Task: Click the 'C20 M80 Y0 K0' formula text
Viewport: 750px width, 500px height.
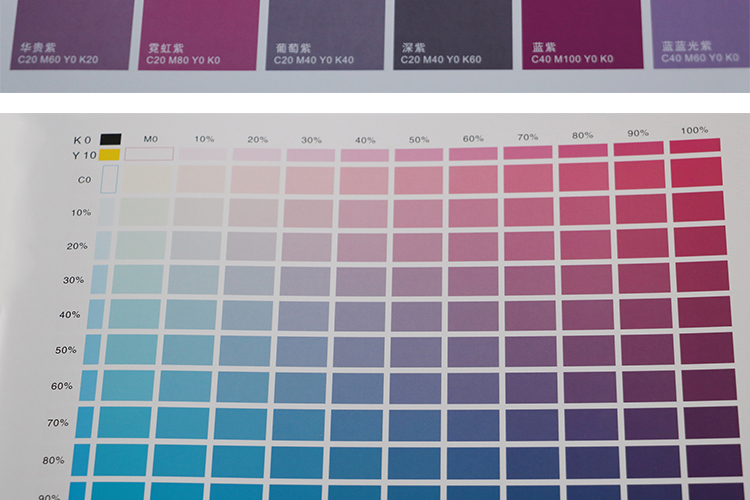Action: 183,60
